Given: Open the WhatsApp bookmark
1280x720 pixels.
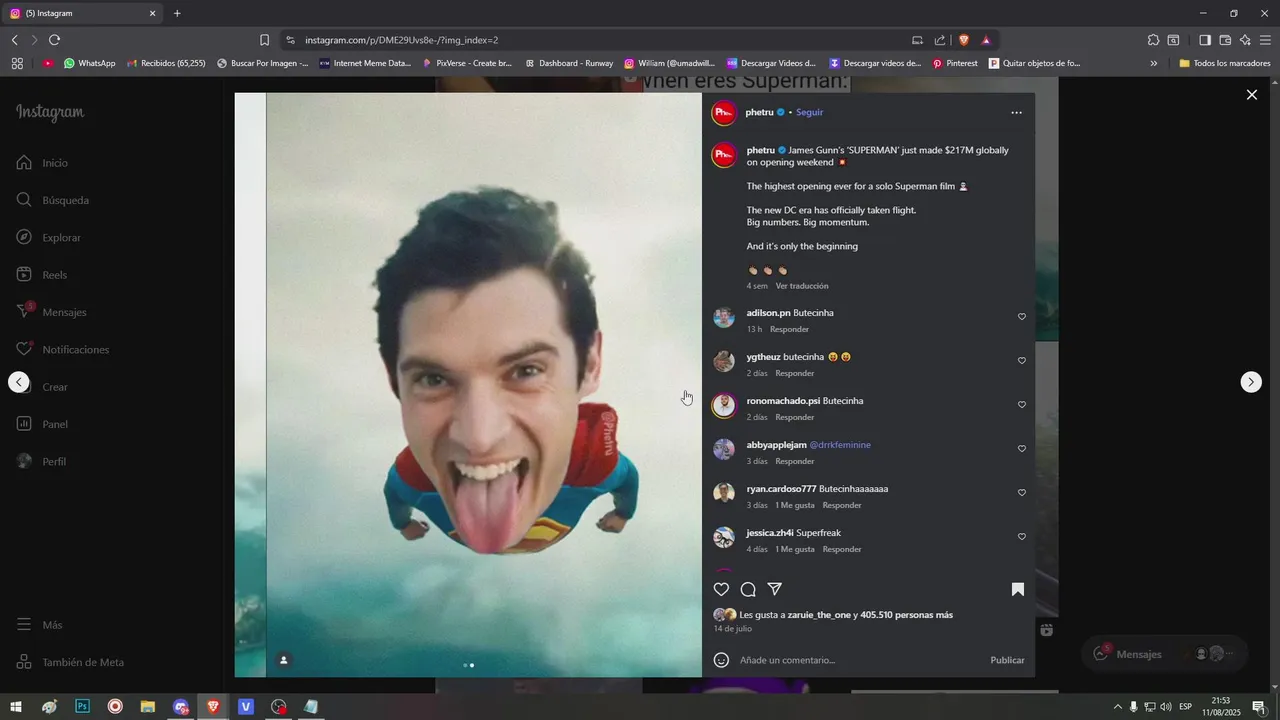Looking at the screenshot, I should click(x=89, y=63).
